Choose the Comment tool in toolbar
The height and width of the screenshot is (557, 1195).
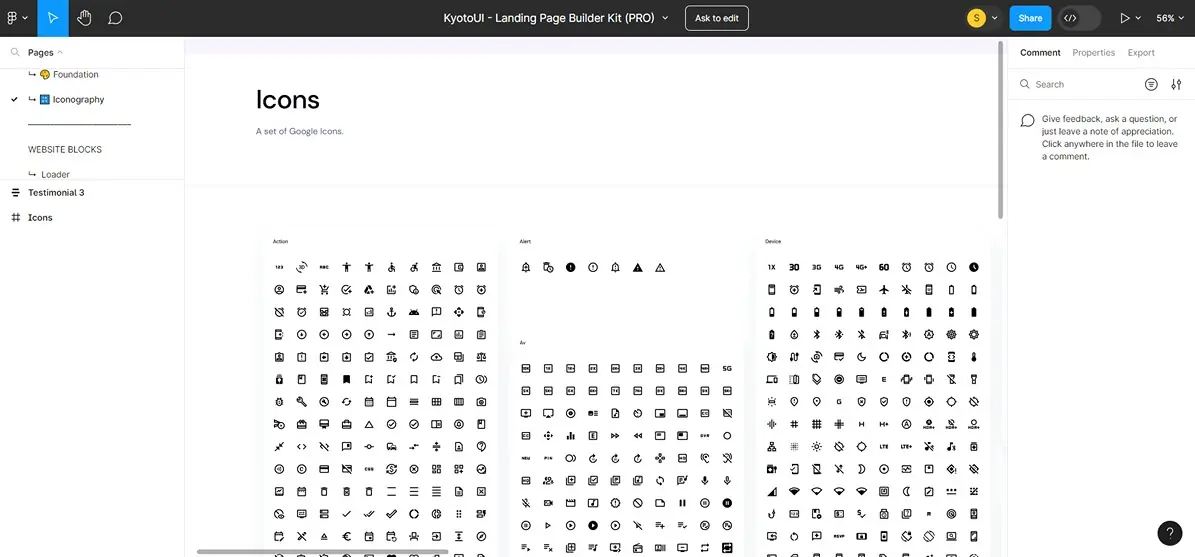(115, 18)
